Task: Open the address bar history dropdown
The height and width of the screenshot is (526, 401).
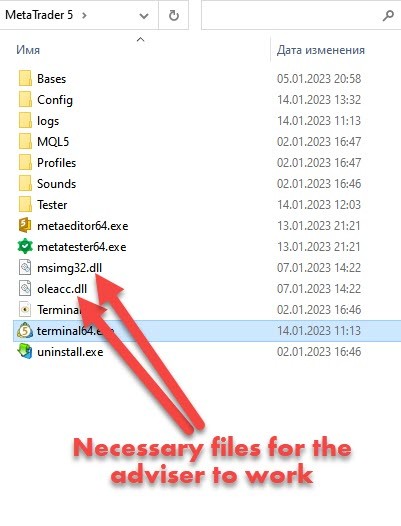Action: click(144, 16)
